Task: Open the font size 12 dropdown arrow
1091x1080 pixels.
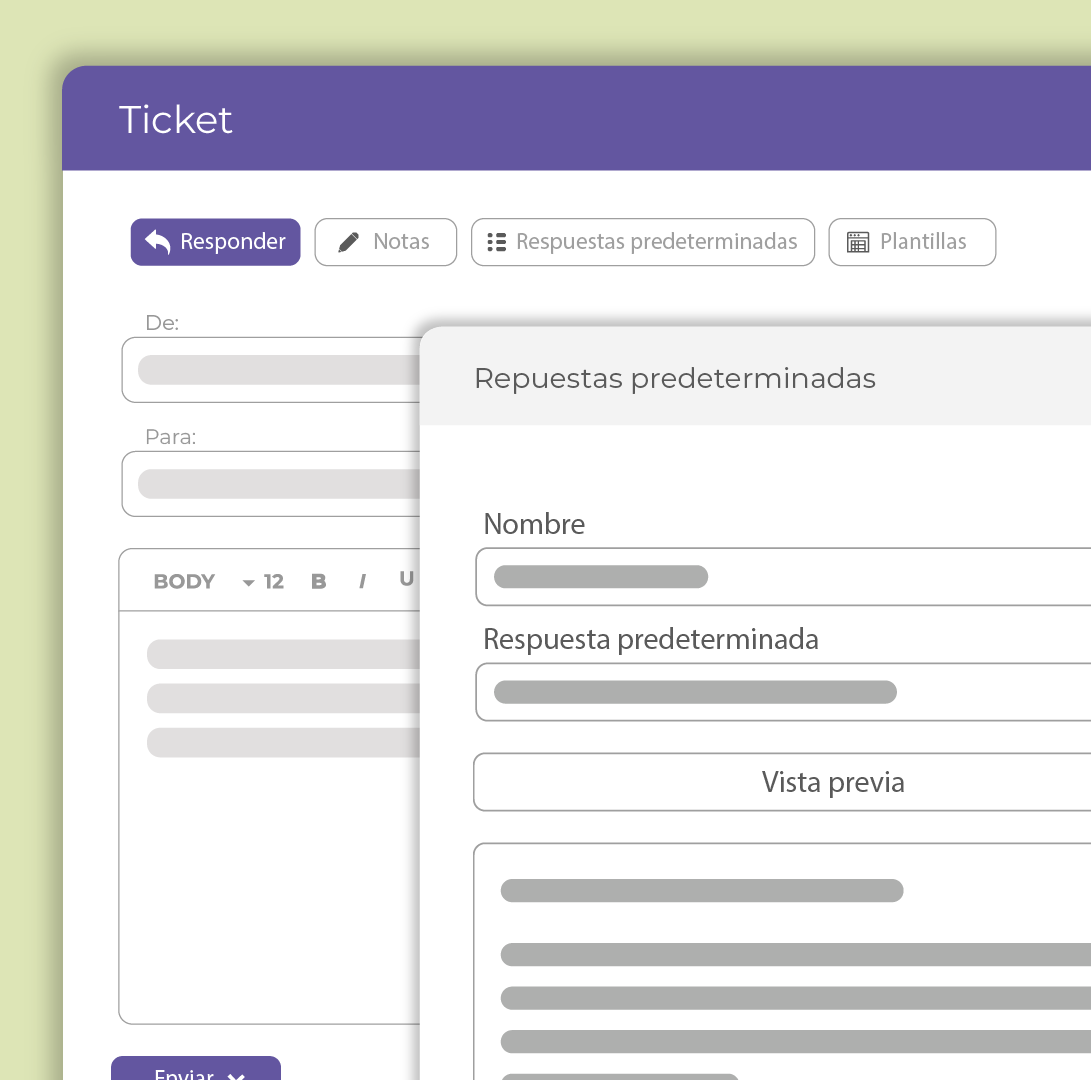Action: pos(248,583)
